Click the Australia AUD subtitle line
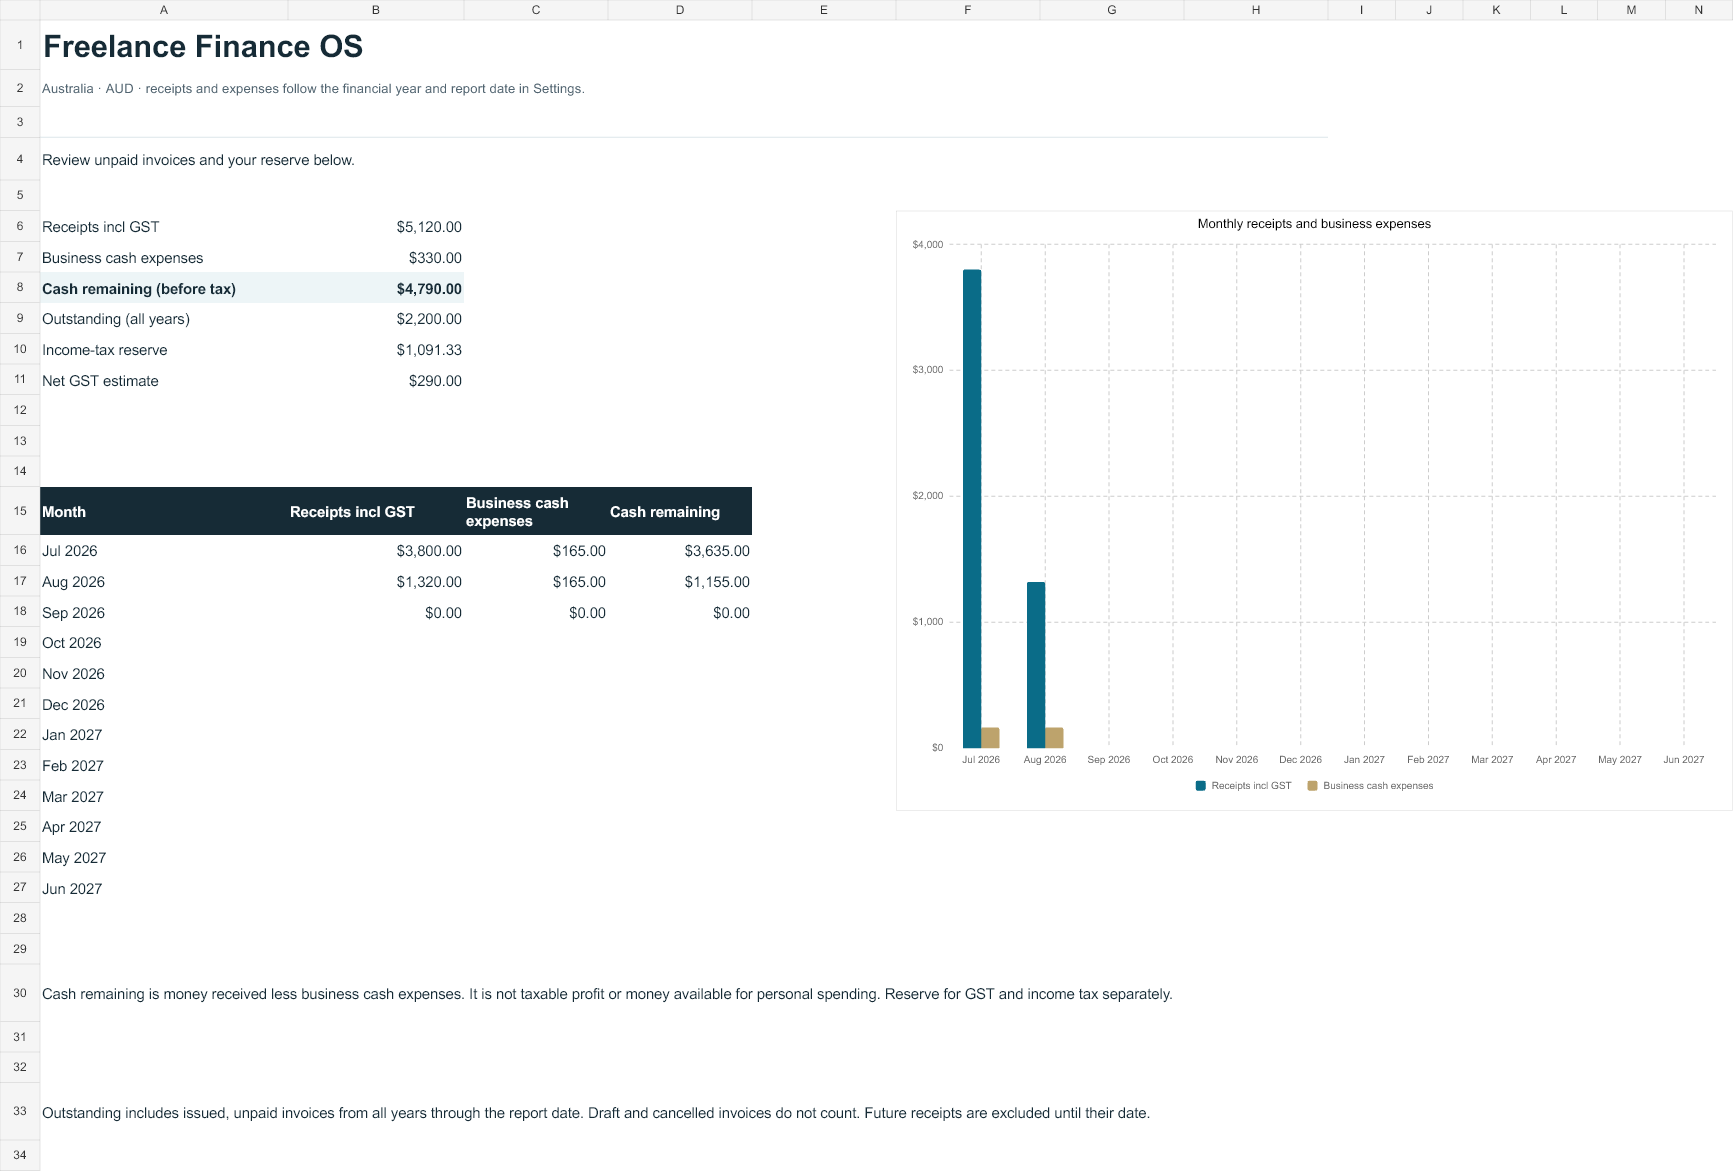This screenshot has height=1171, width=1733. tap(313, 89)
